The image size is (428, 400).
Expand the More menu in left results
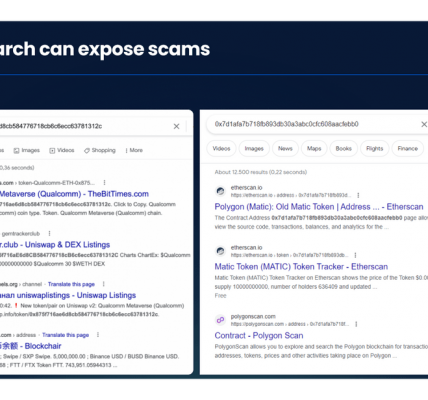coord(134,150)
